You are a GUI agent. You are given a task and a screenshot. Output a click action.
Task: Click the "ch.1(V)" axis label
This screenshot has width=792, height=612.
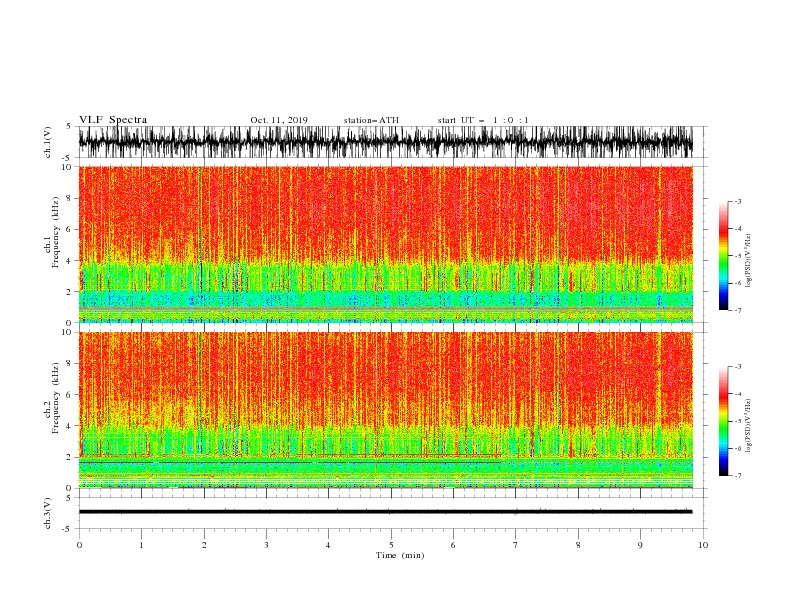point(48,142)
